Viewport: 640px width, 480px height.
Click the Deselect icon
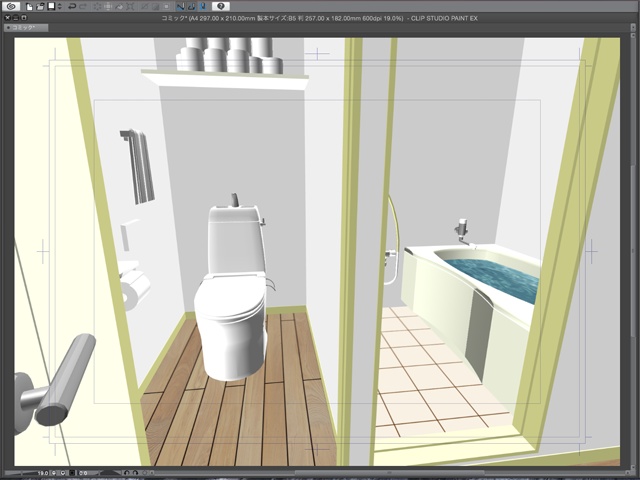(144, 7)
